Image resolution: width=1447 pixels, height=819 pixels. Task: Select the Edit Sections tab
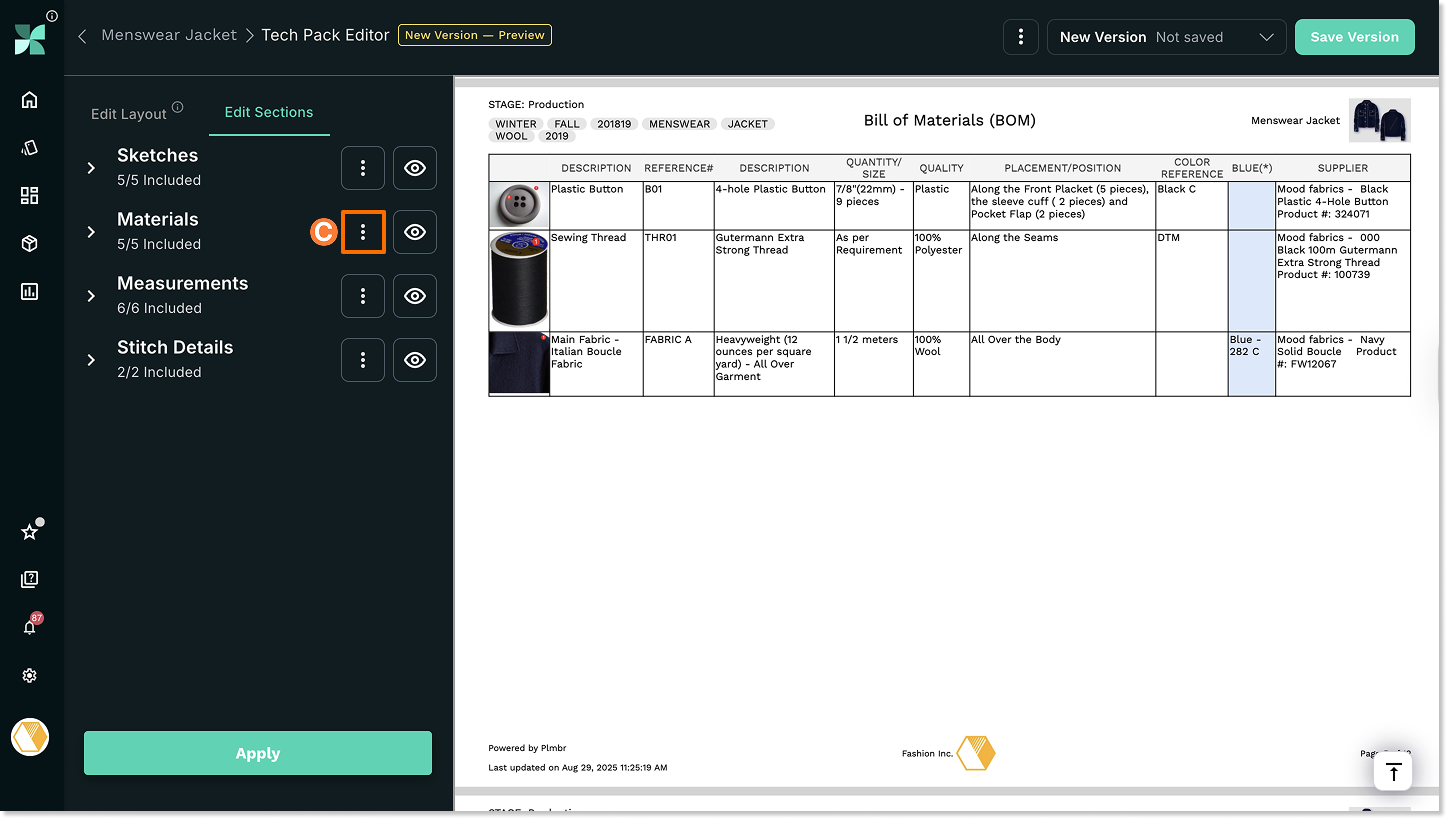tap(268, 112)
